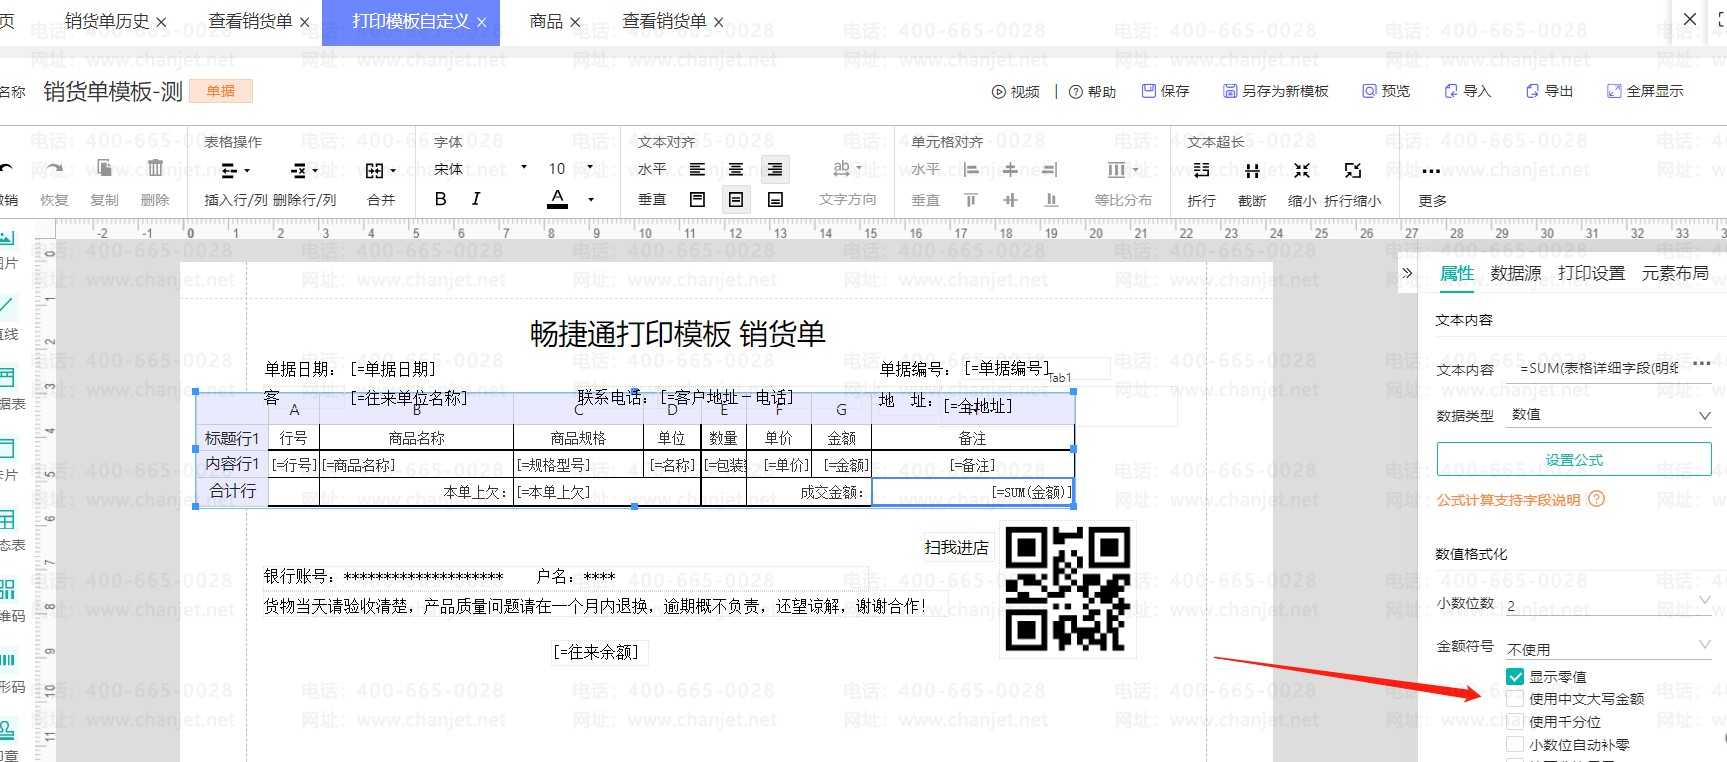The height and width of the screenshot is (762, 1727).
Task: Open the 金额符号 dropdown
Action: (1610, 648)
